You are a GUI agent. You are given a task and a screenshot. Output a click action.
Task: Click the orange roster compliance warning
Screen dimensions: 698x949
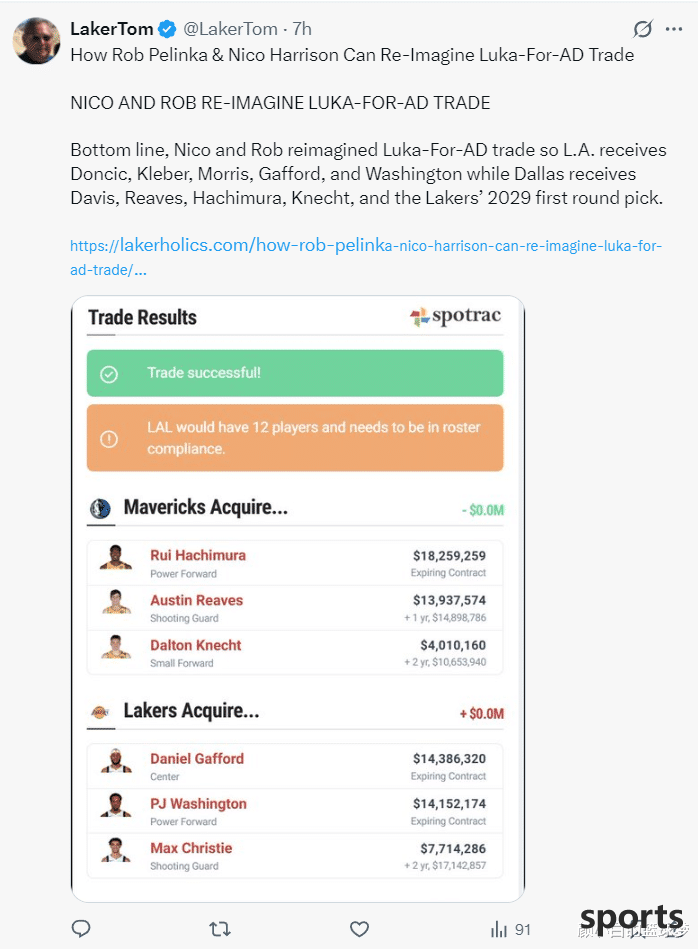(295, 438)
